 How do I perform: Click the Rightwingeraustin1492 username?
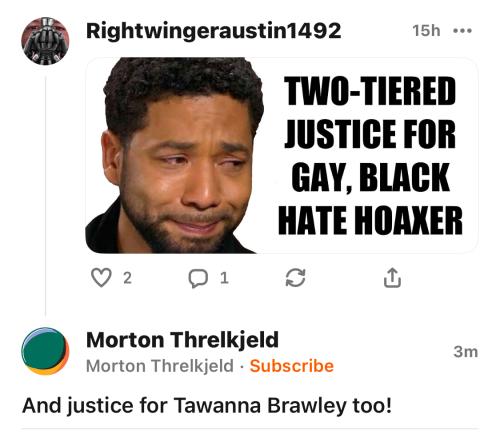[214, 31]
